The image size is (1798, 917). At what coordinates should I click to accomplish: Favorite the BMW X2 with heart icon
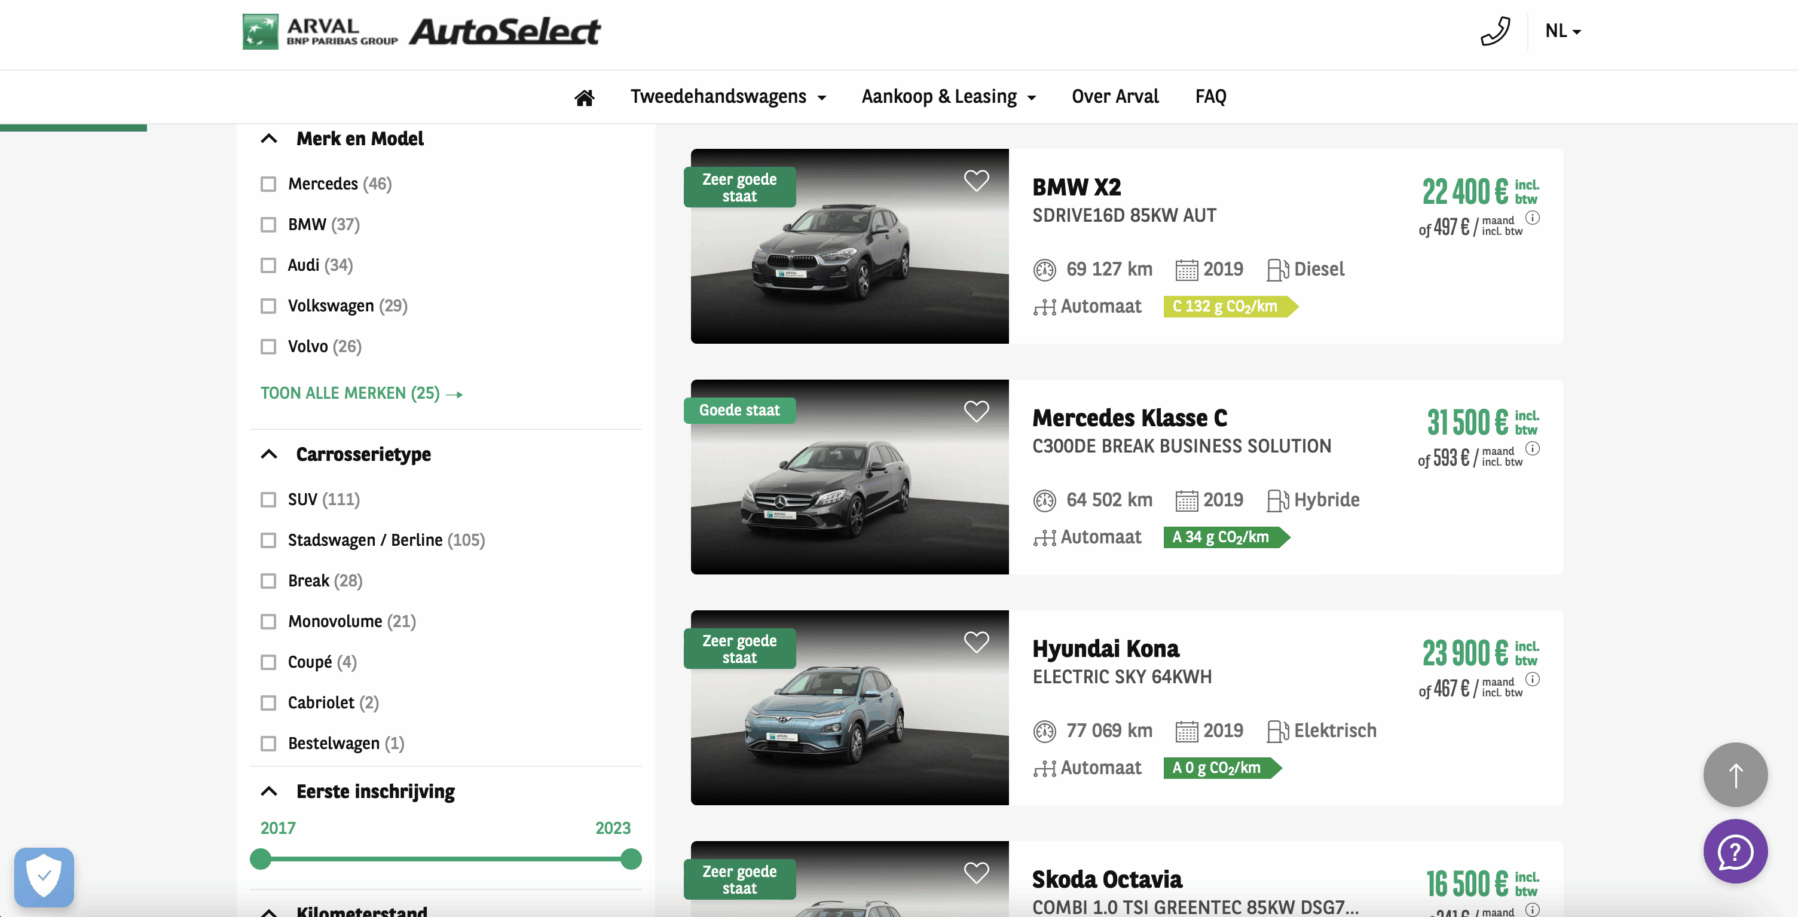(x=976, y=180)
